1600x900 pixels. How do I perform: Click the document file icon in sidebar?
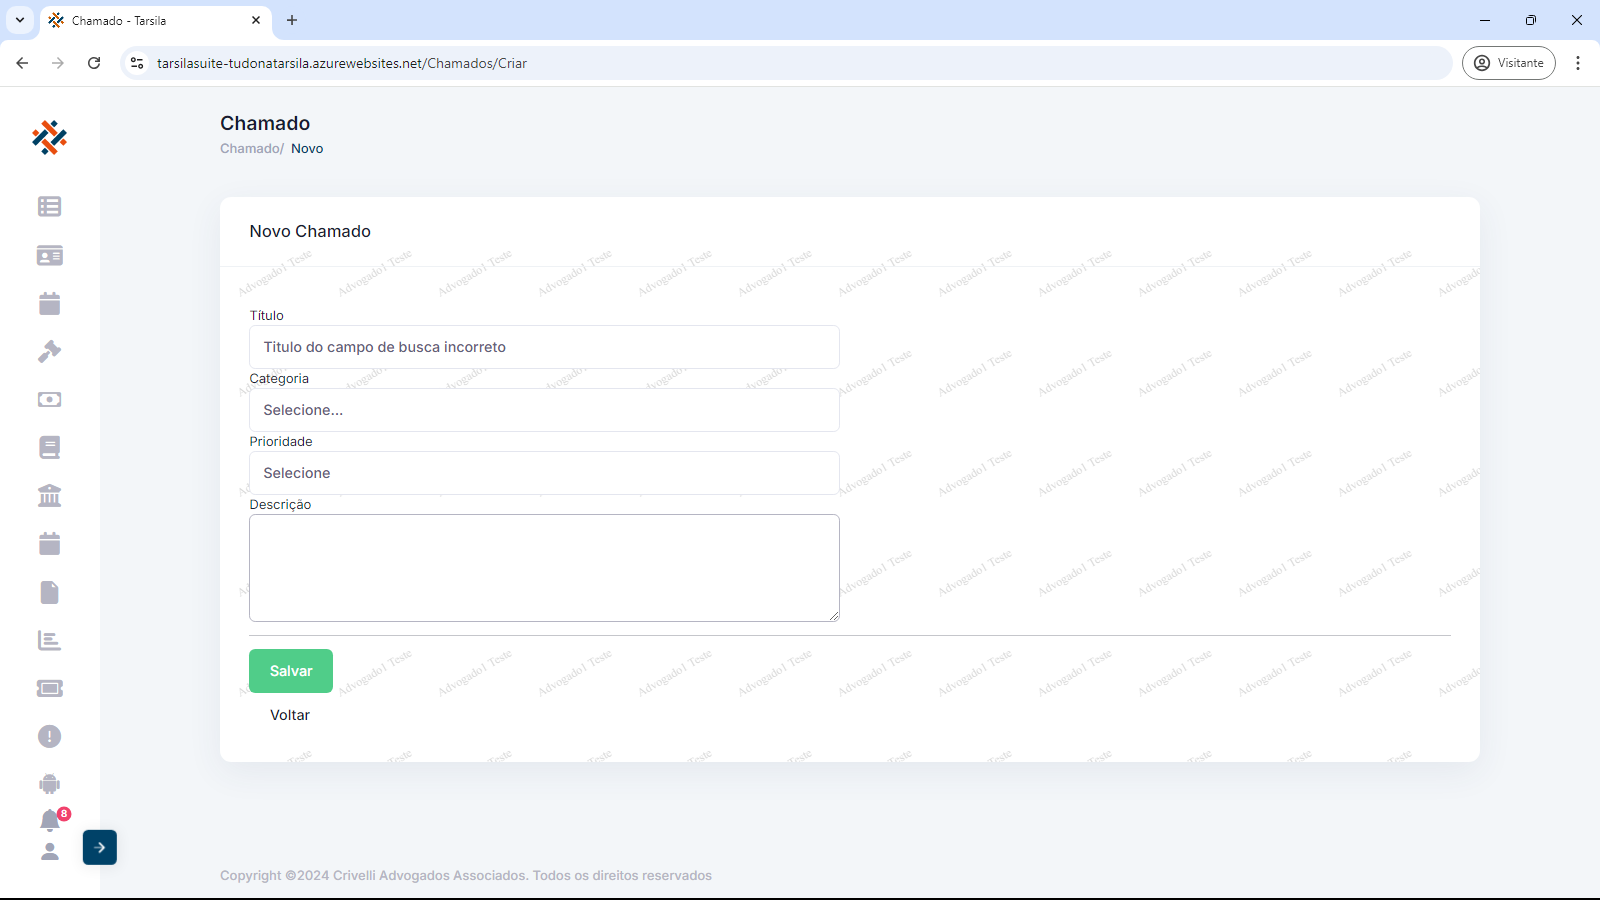click(49, 592)
